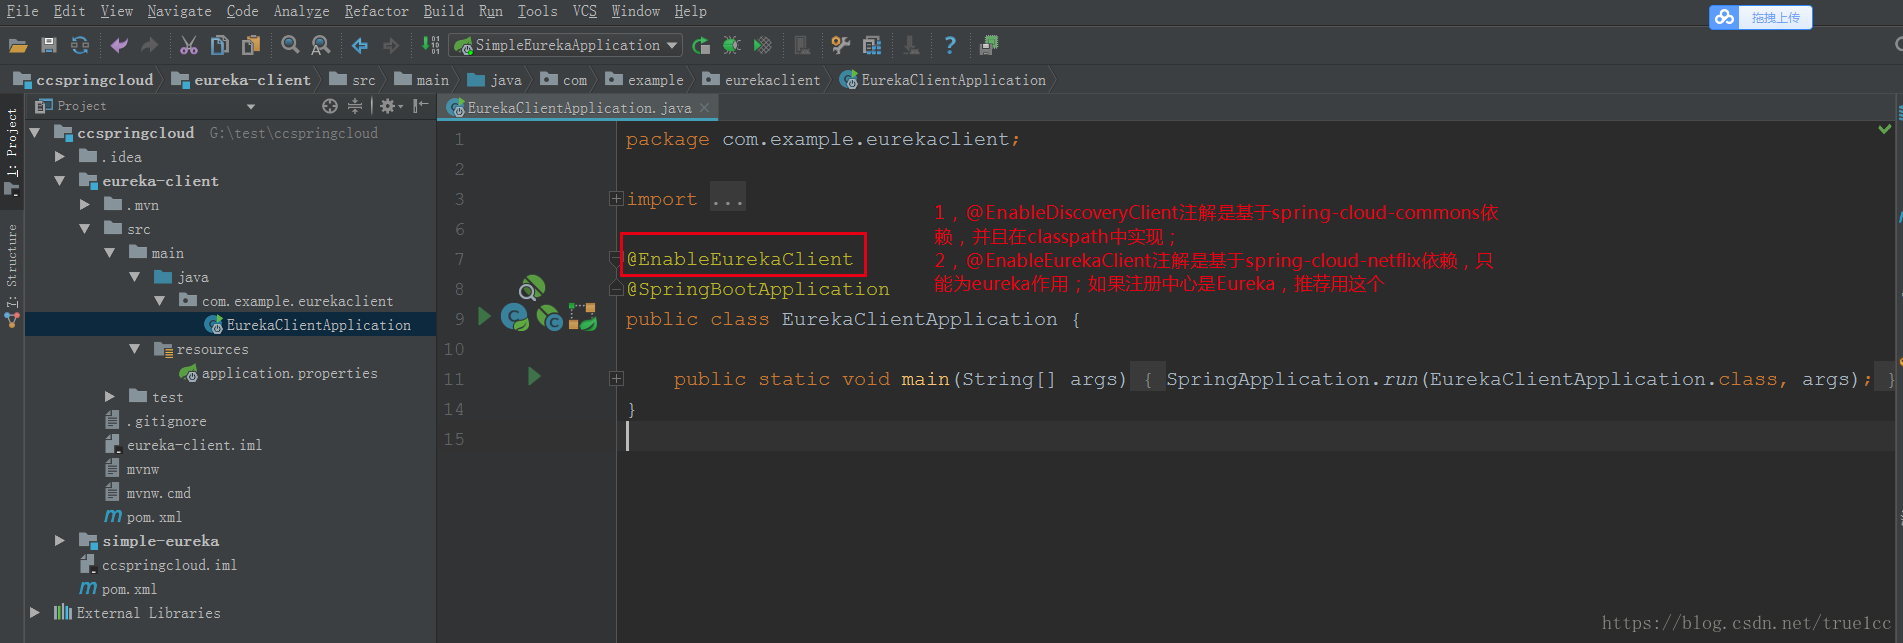Image resolution: width=1903 pixels, height=643 pixels.
Task: Click the Save All toolbar icon
Action: [49, 45]
